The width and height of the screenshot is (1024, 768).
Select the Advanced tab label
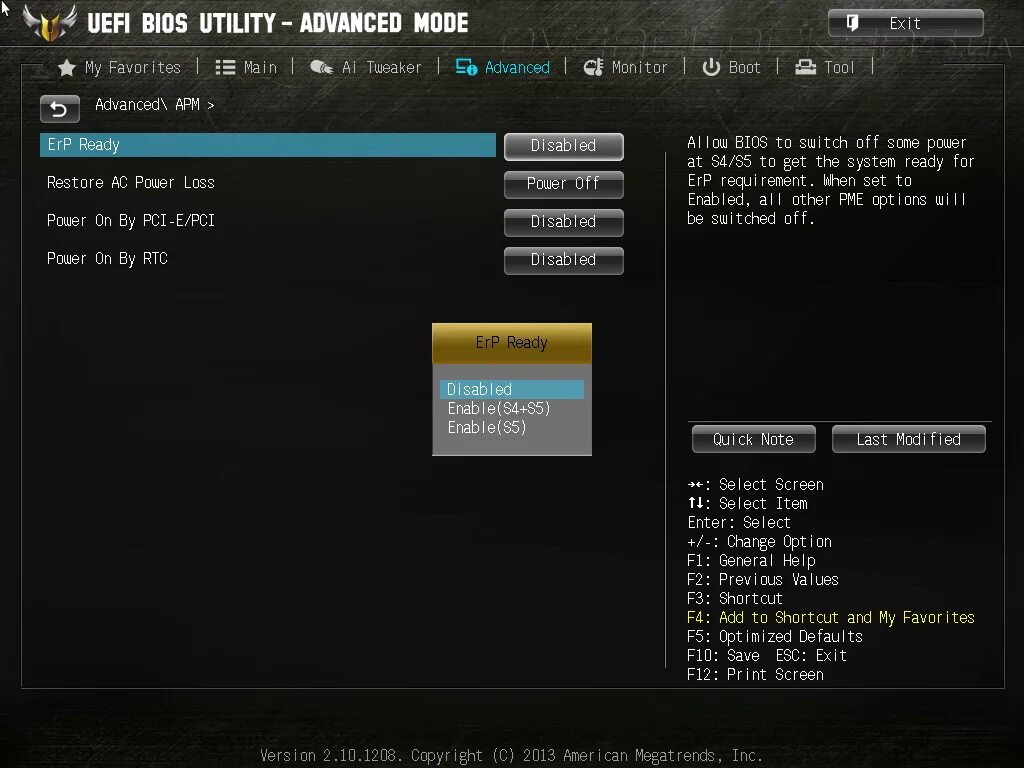(x=517, y=68)
